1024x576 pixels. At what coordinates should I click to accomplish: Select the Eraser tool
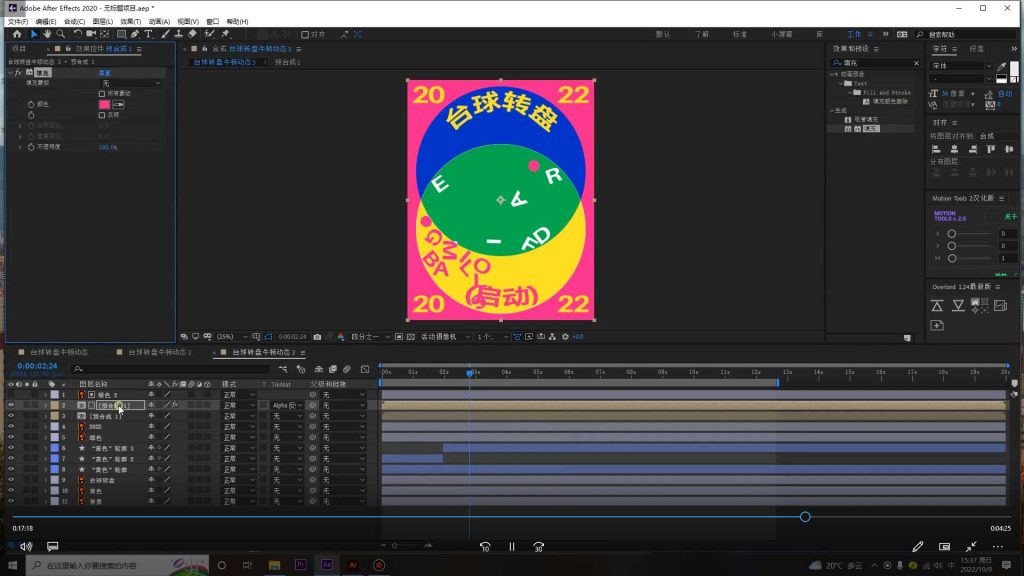[x=193, y=34]
